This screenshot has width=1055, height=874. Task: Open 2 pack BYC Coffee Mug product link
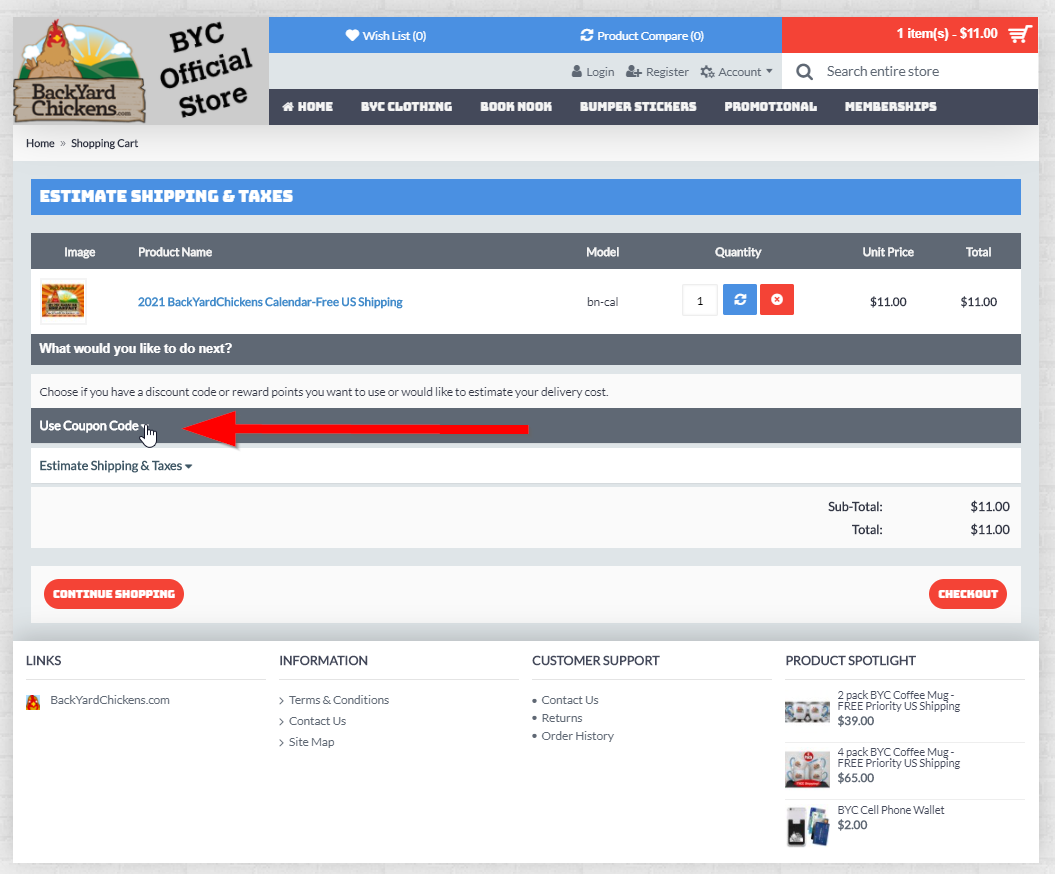[898, 700]
